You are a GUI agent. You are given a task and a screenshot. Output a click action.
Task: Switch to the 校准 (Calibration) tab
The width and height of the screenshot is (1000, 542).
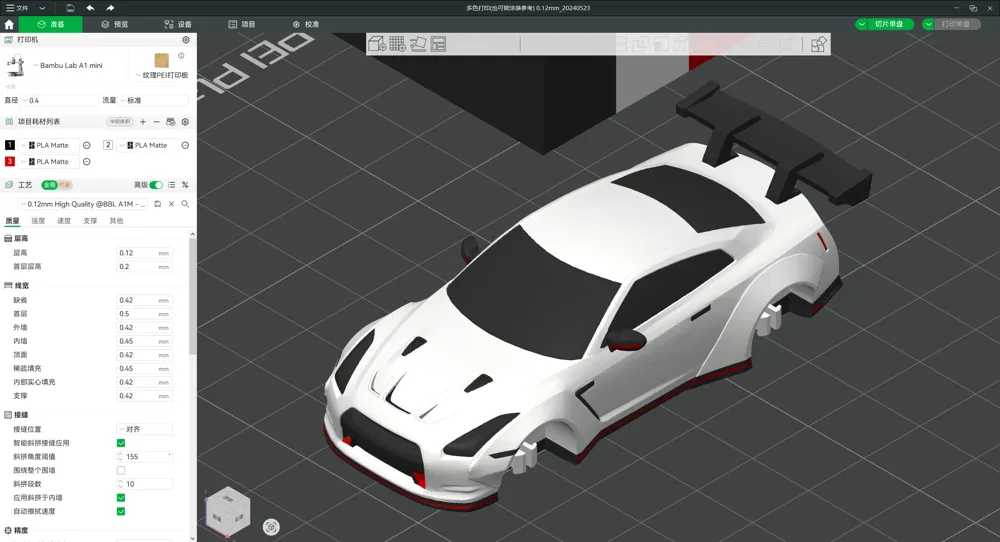305,24
